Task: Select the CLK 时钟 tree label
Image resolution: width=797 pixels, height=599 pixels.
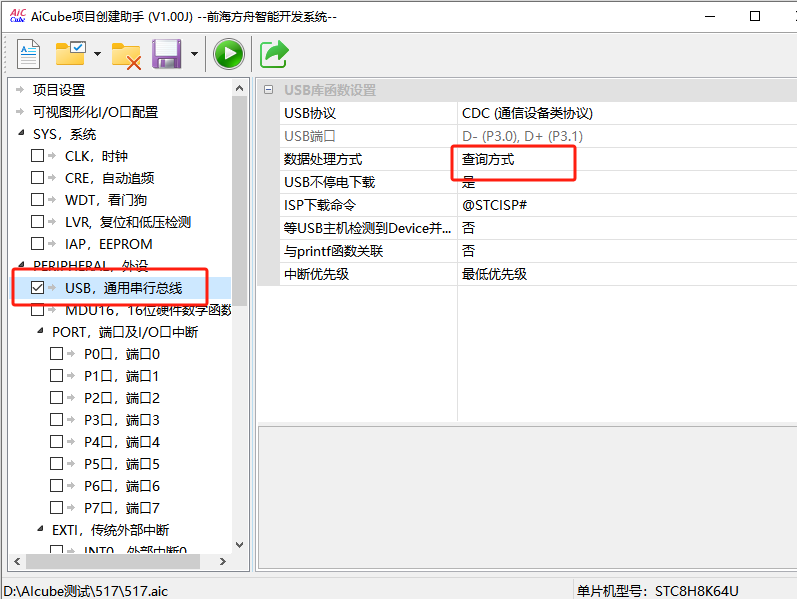Action: pos(96,156)
